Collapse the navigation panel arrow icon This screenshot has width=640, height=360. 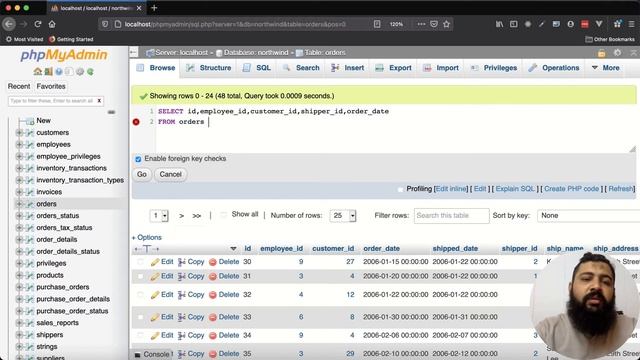point(133,52)
